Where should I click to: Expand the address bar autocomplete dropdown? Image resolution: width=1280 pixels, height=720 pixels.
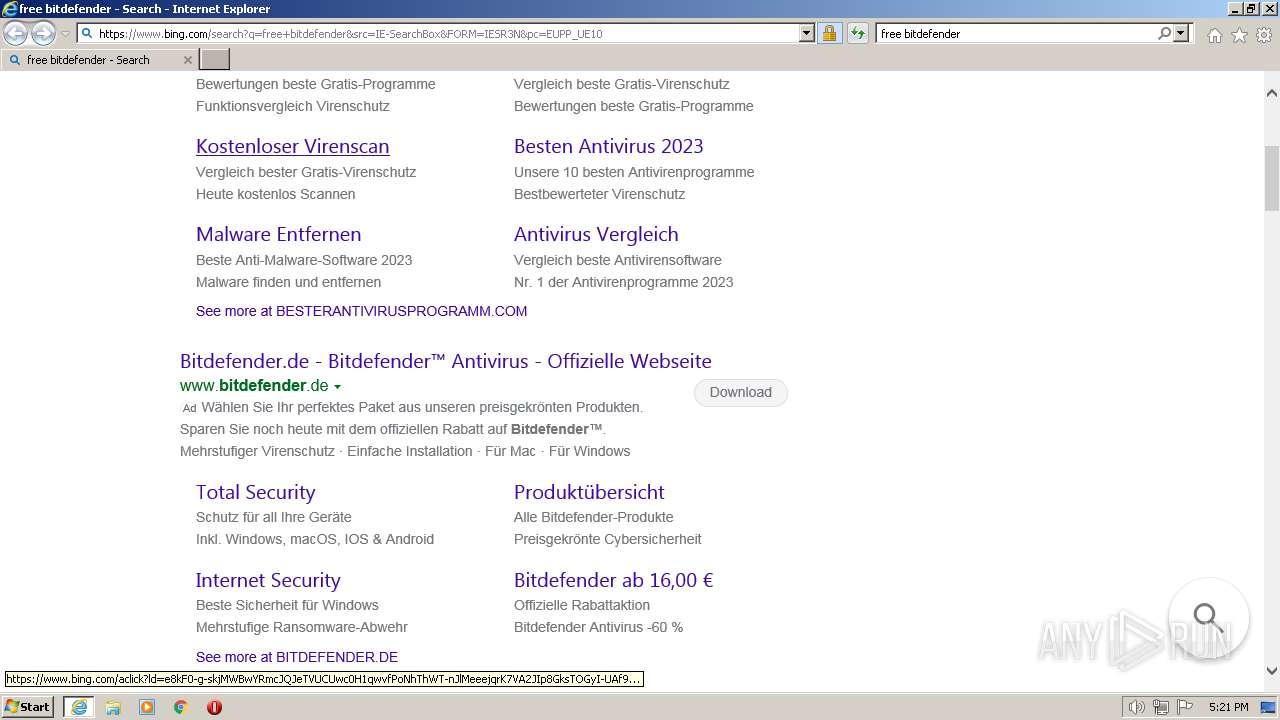(x=807, y=33)
